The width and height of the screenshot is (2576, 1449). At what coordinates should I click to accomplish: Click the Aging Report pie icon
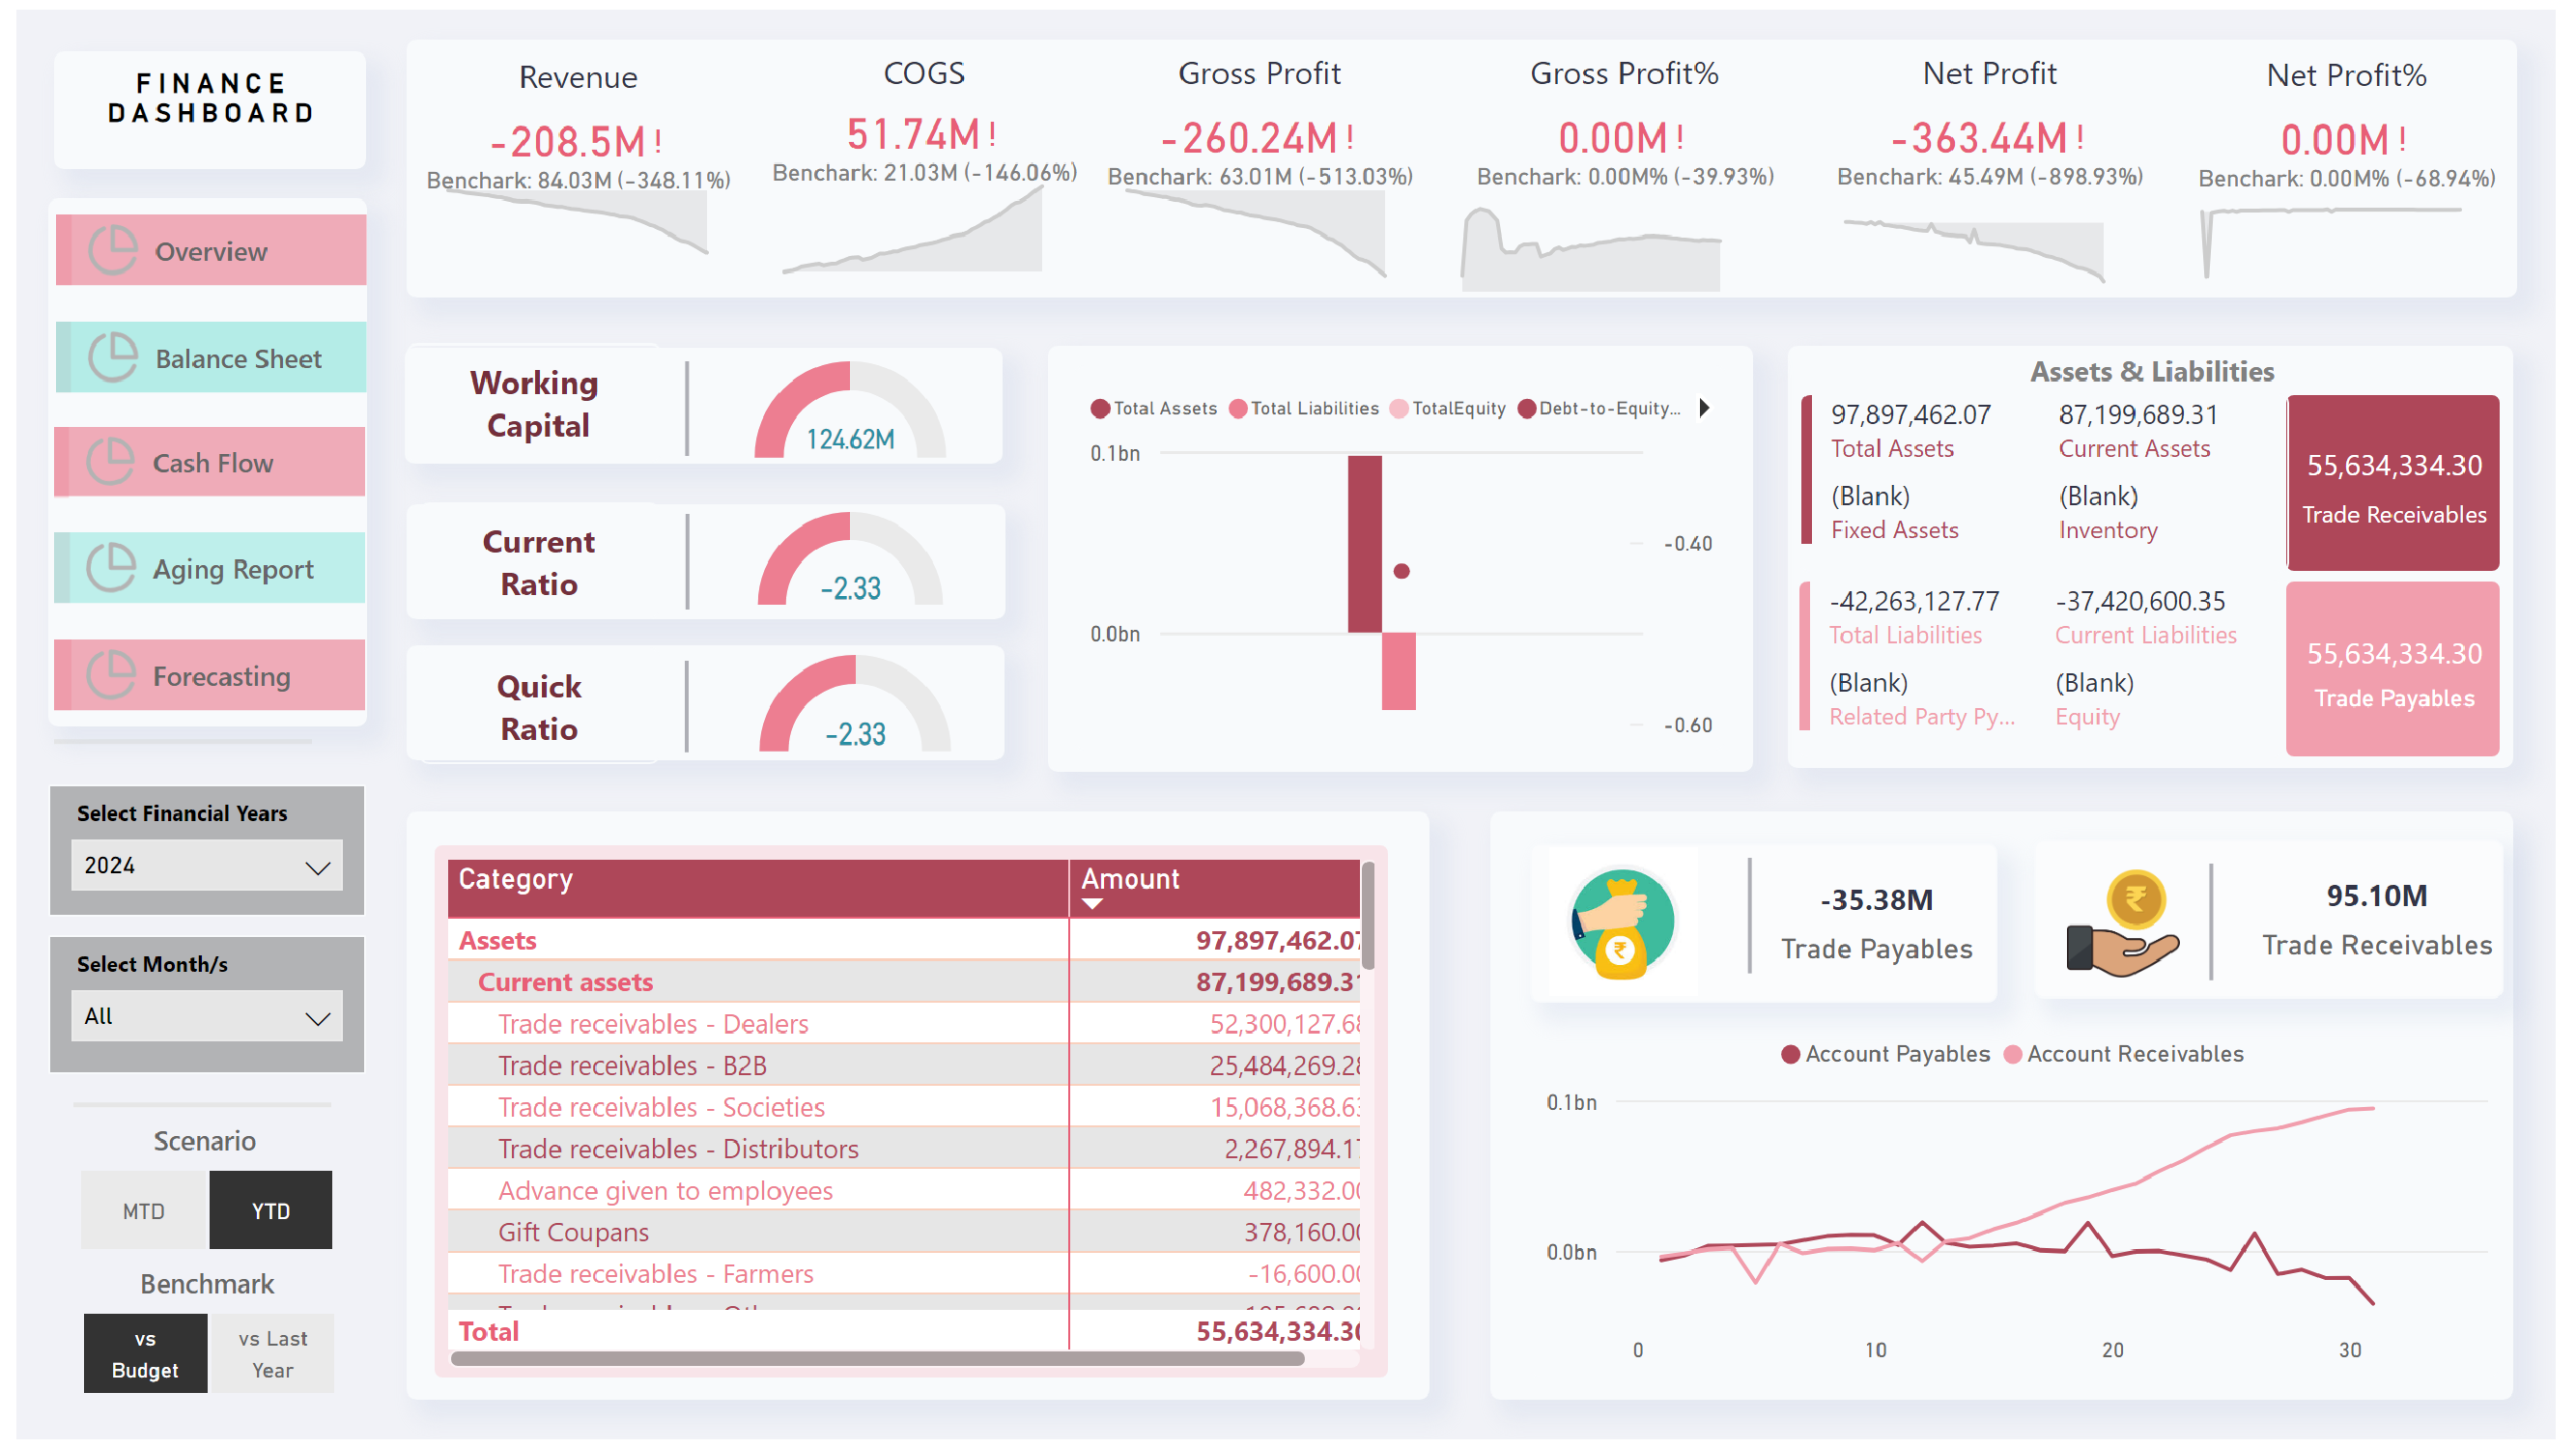113,568
